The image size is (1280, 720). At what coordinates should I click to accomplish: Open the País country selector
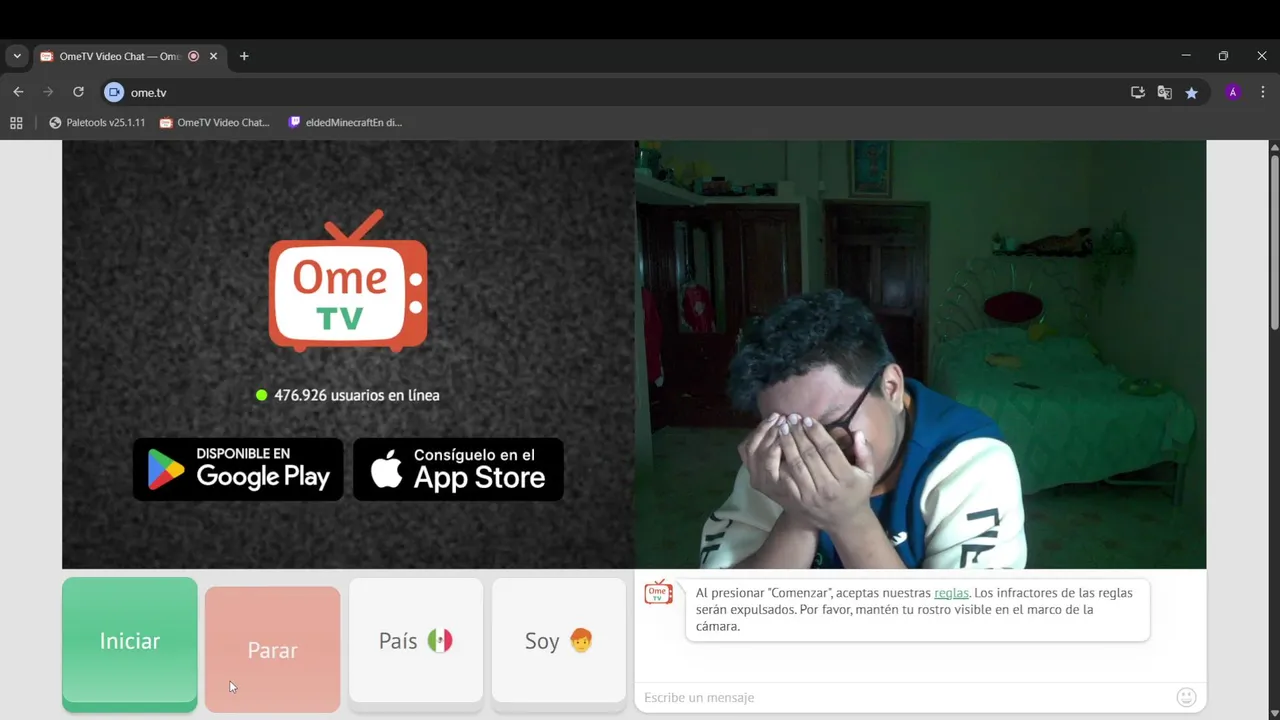(416, 641)
